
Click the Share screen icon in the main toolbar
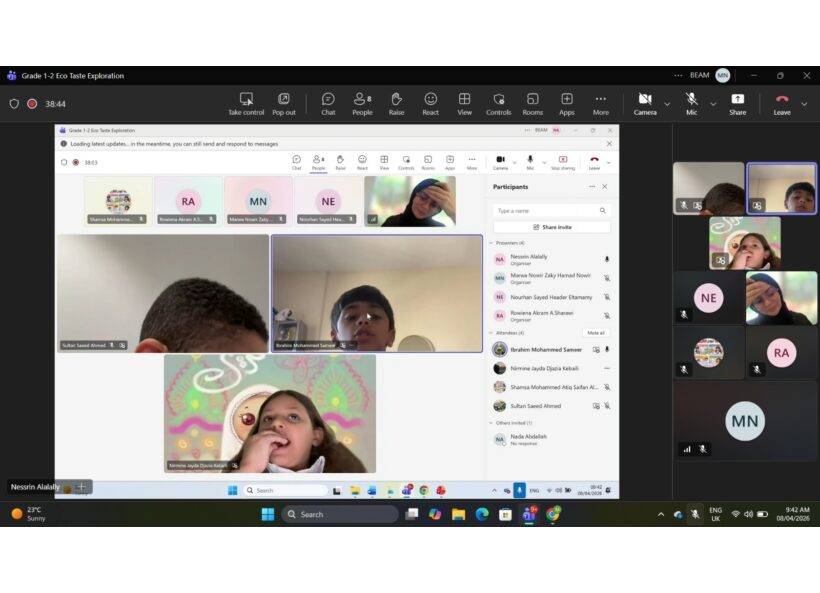point(737,103)
